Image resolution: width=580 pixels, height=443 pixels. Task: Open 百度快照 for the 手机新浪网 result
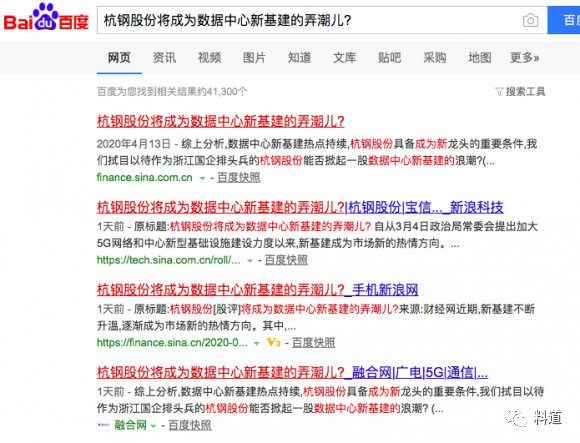(313, 343)
